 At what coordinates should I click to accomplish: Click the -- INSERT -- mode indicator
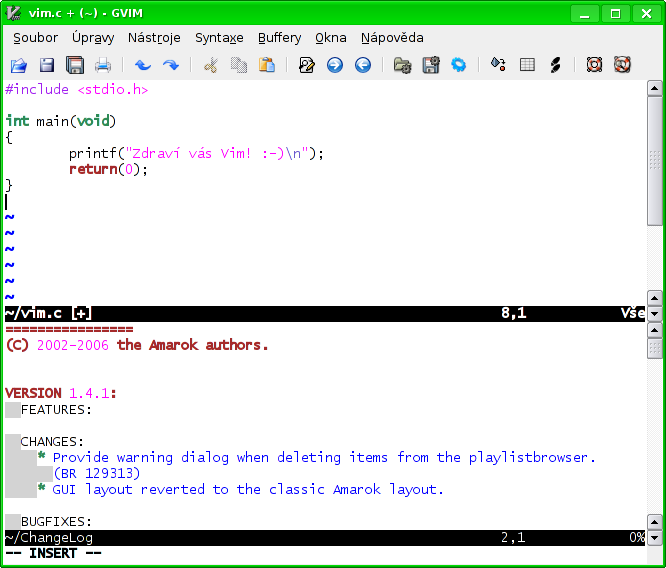[x=53, y=554]
